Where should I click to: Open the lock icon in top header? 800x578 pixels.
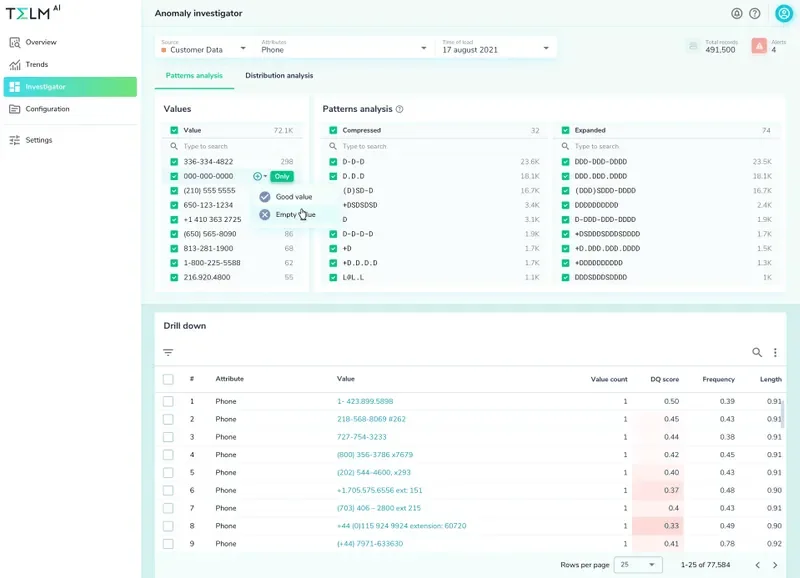pos(737,14)
